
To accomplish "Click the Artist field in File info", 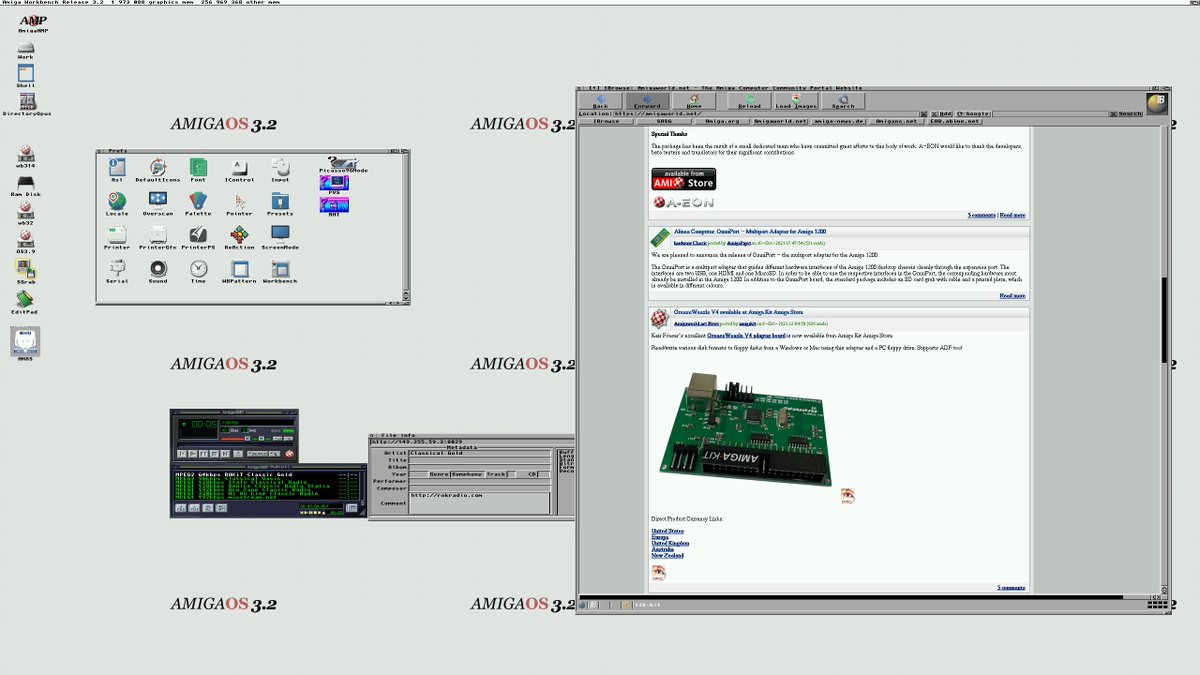I will coord(480,453).
